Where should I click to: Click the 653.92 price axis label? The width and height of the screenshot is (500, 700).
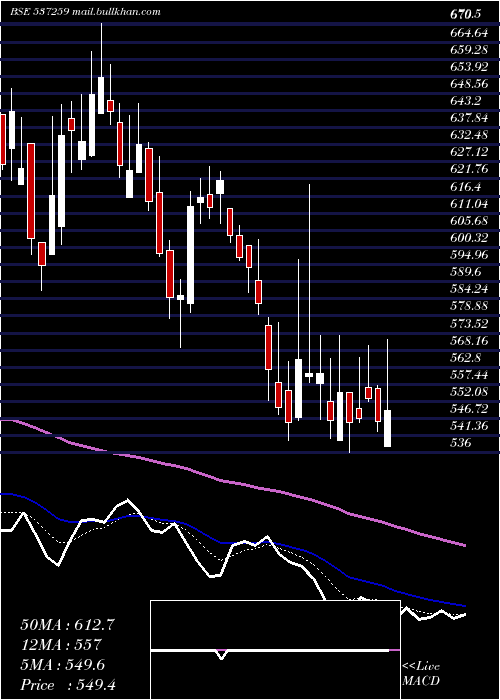(x=469, y=66)
